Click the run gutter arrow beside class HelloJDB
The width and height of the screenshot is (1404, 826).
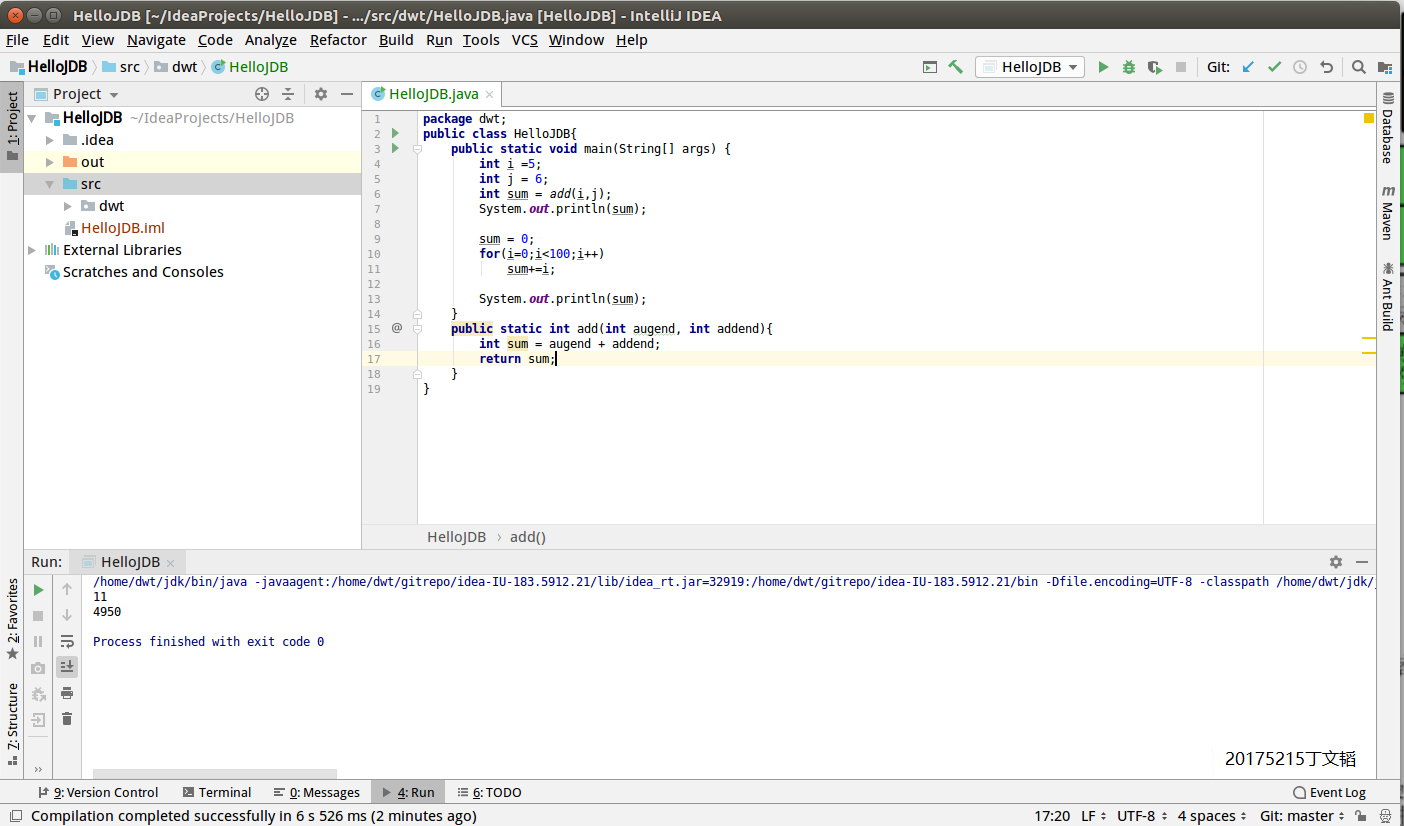pyautogui.click(x=395, y=133)
